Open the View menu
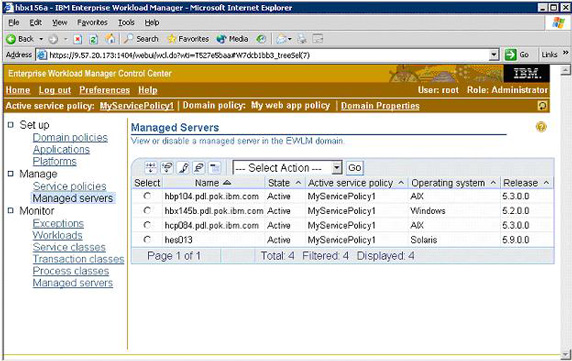The image size is (572, 361). click(x=59, y=23)
